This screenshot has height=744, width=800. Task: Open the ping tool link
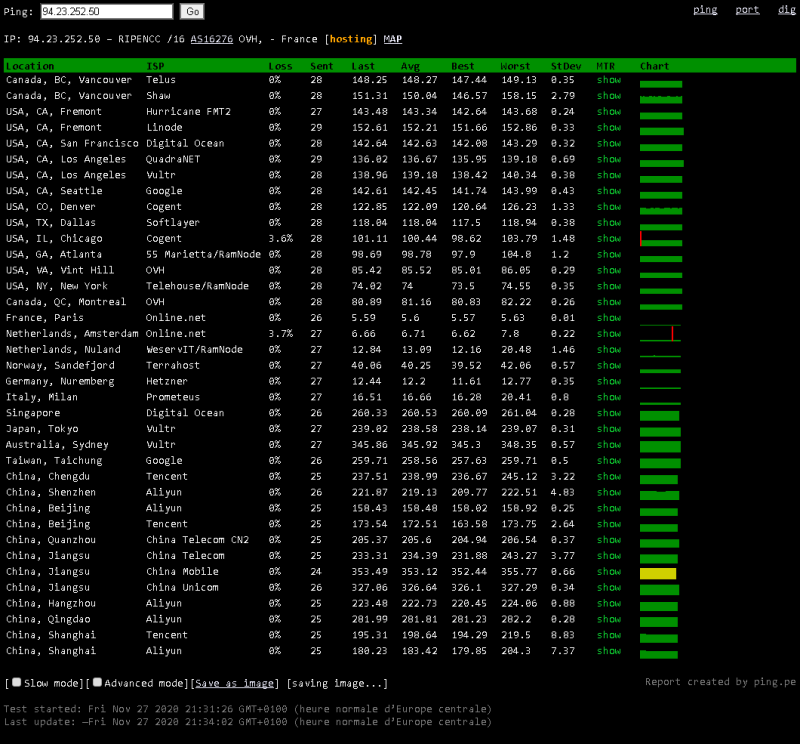[705, 10]
